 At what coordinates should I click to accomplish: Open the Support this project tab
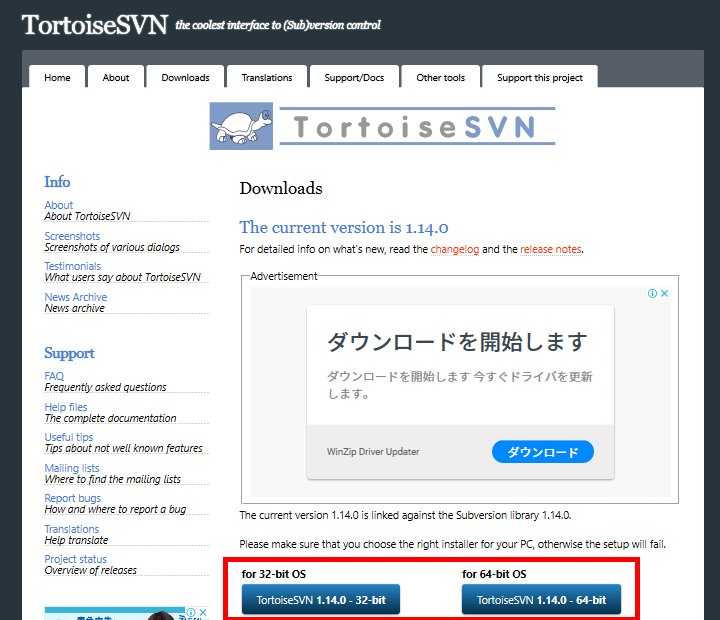[540, 77]
